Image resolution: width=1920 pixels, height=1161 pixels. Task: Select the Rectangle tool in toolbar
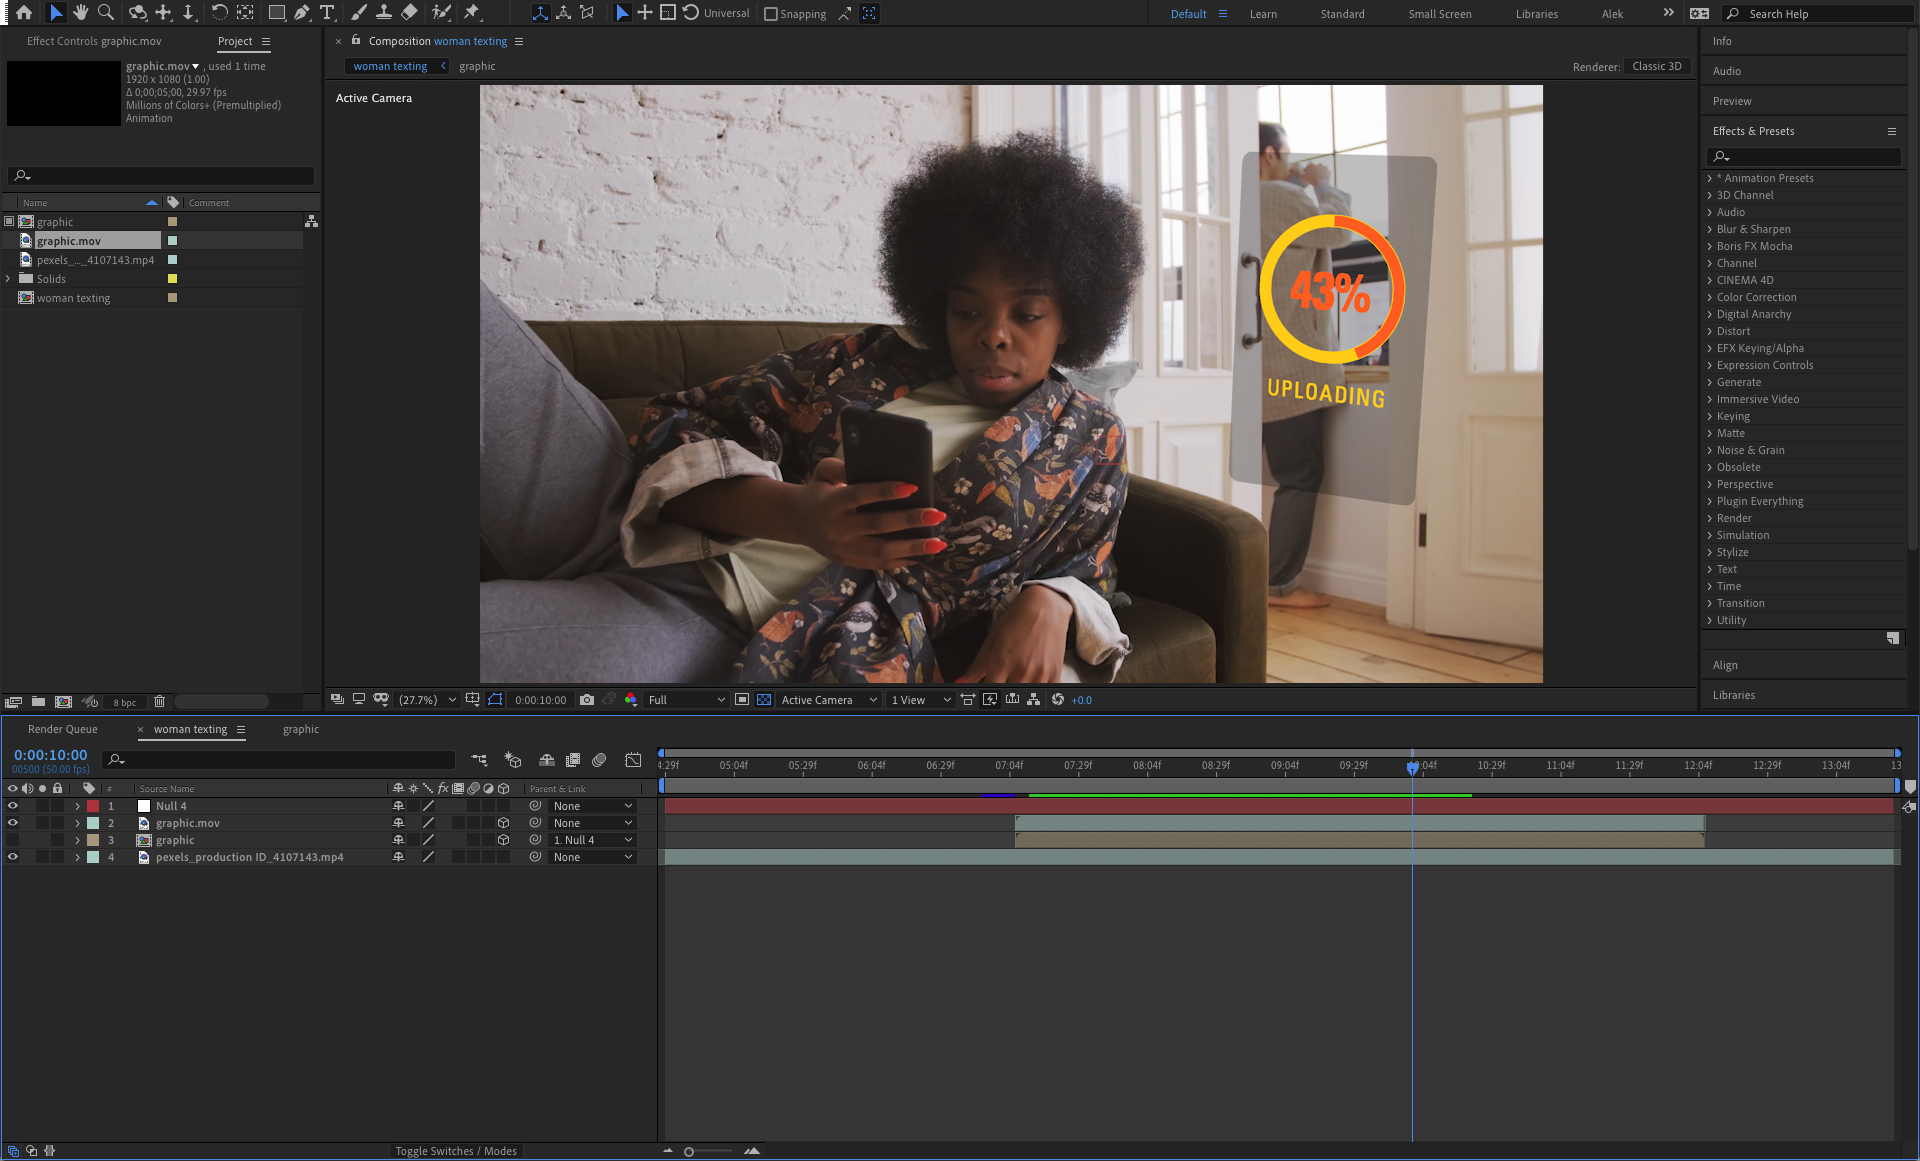click(x=274, y=12)
